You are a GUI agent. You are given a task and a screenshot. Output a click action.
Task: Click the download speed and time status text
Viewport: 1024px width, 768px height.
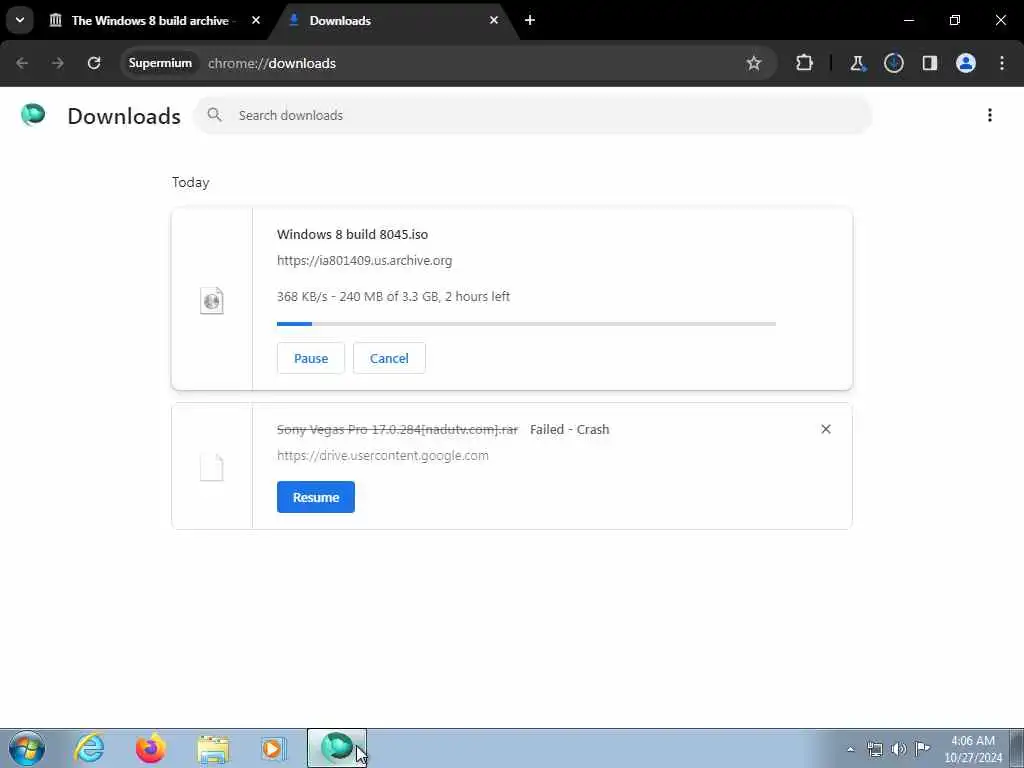[x=393, y=296]
